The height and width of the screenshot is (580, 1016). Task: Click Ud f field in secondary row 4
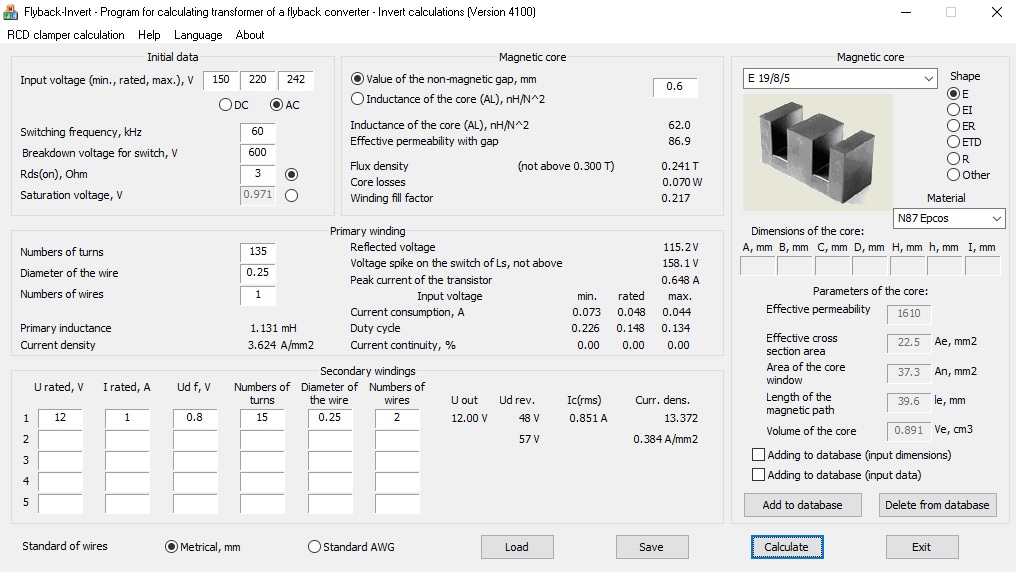[195, 481]
